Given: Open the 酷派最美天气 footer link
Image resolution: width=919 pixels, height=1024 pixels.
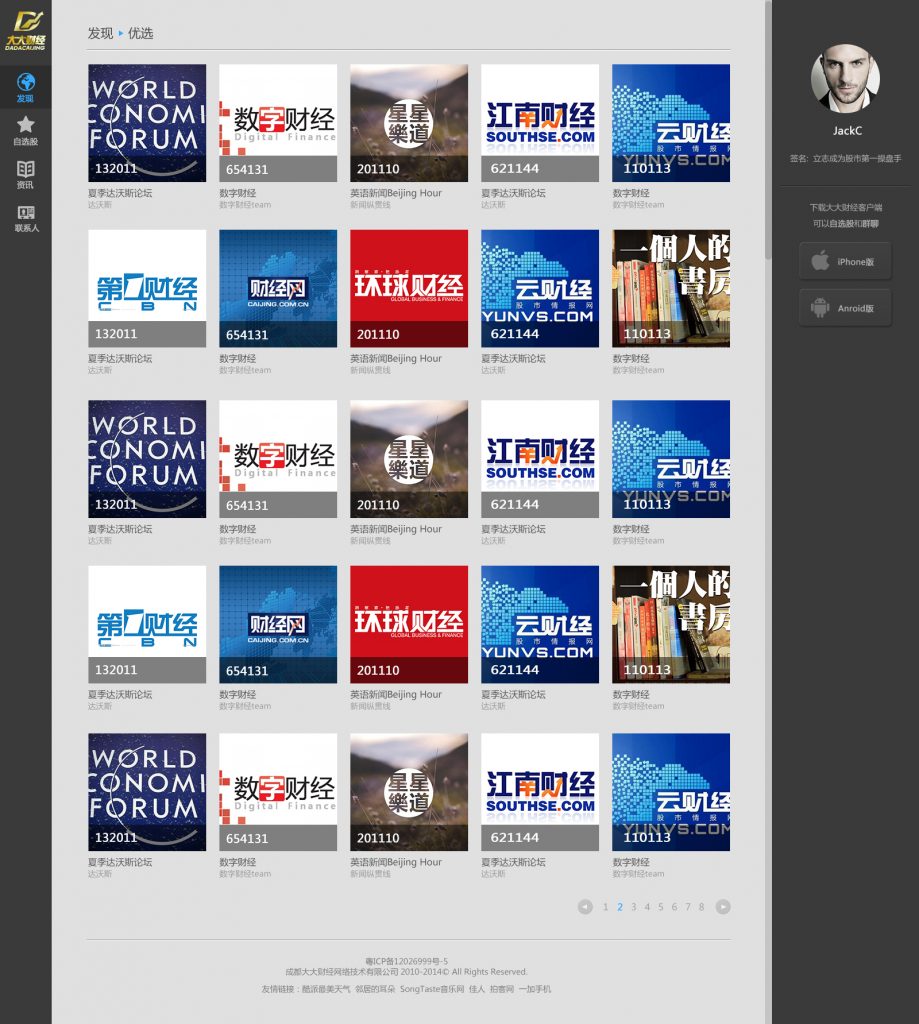Looking at the screenshot, I should (x=326, y=989).
